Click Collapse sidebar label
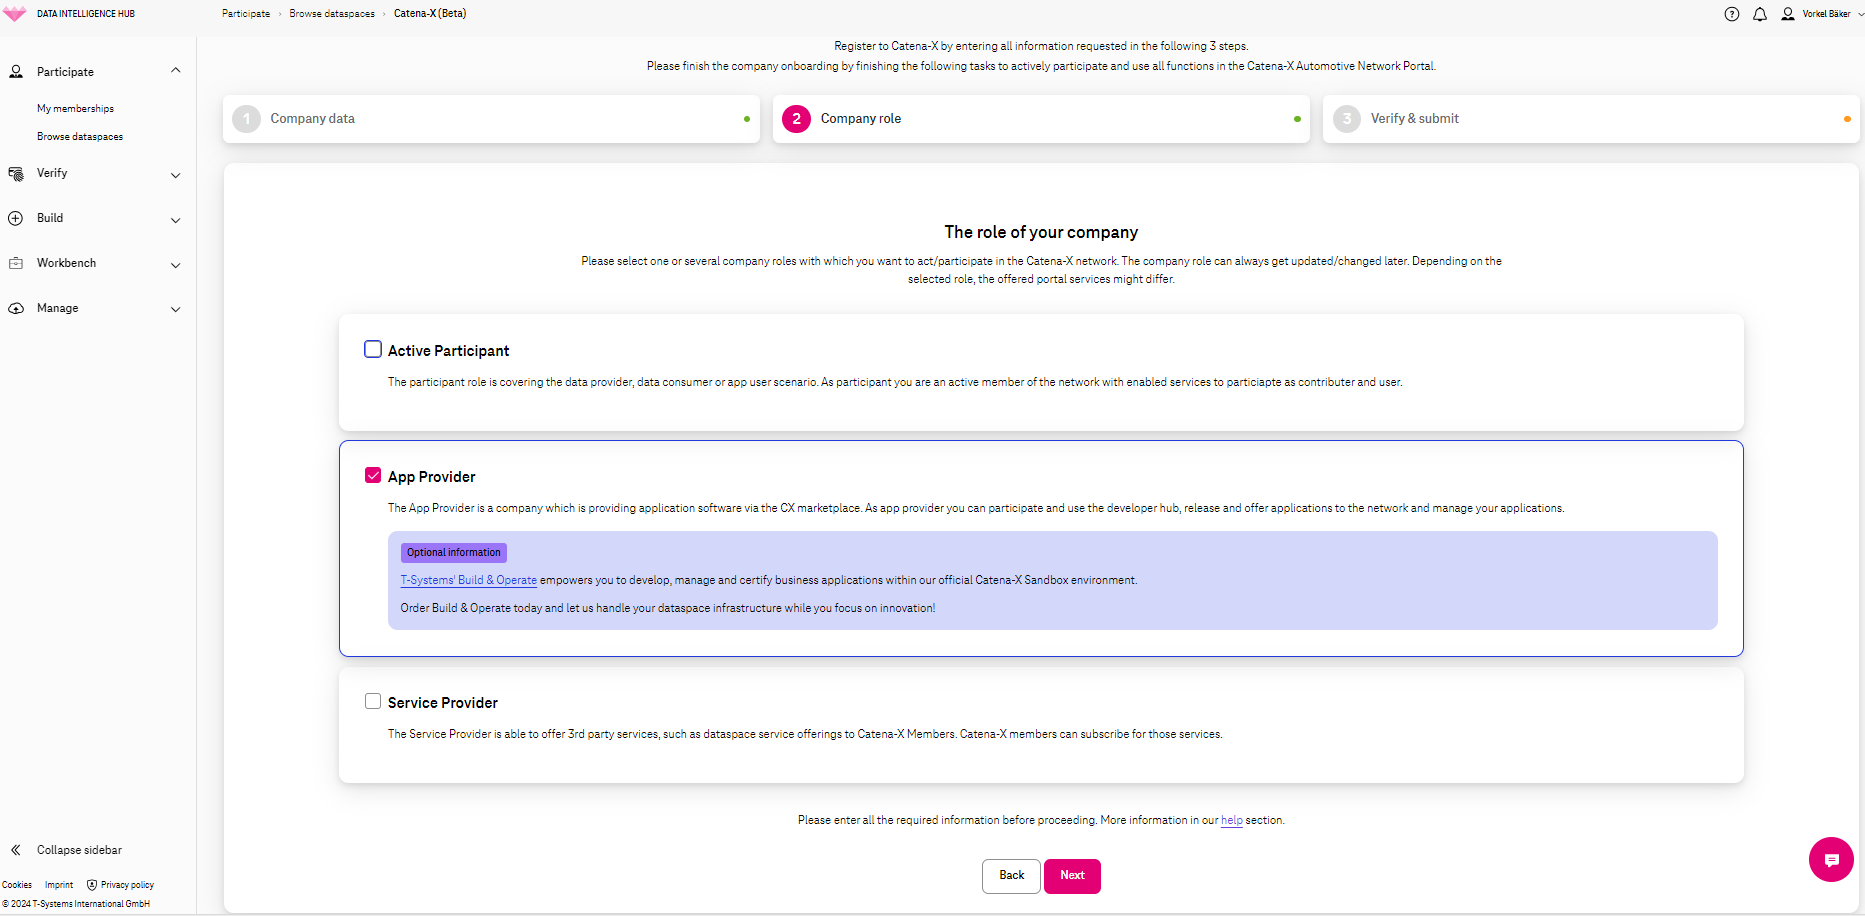1865x916 pixels. pos(80,850)
